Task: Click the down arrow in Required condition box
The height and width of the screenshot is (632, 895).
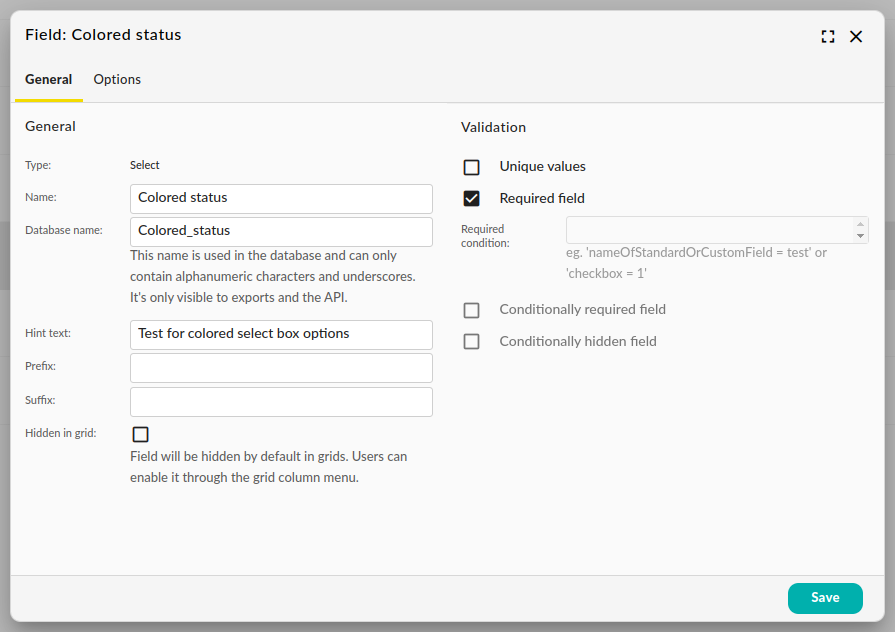Action: [x=860, y=237]
